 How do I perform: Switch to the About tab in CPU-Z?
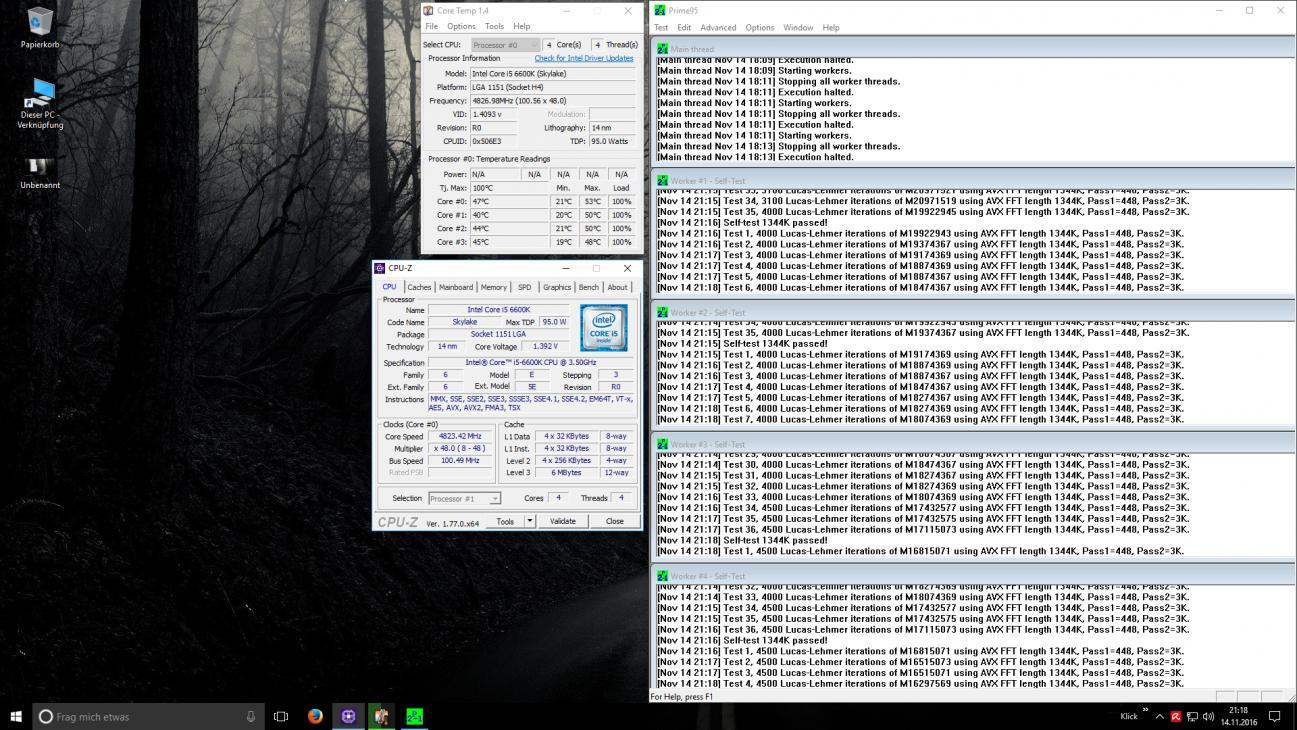click(x=618, y=287)
